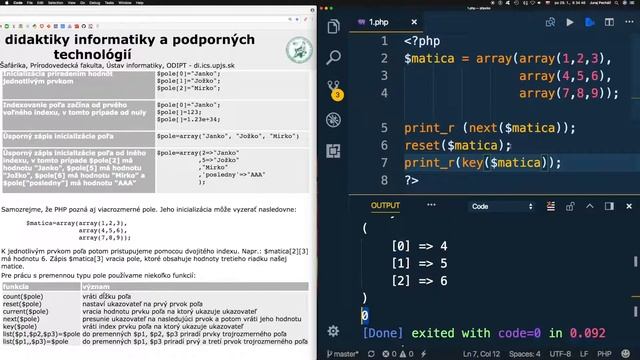This screenshot has width=640, height=360.
Task: Click the reset($matica) code line
Action: coord(458,145)
